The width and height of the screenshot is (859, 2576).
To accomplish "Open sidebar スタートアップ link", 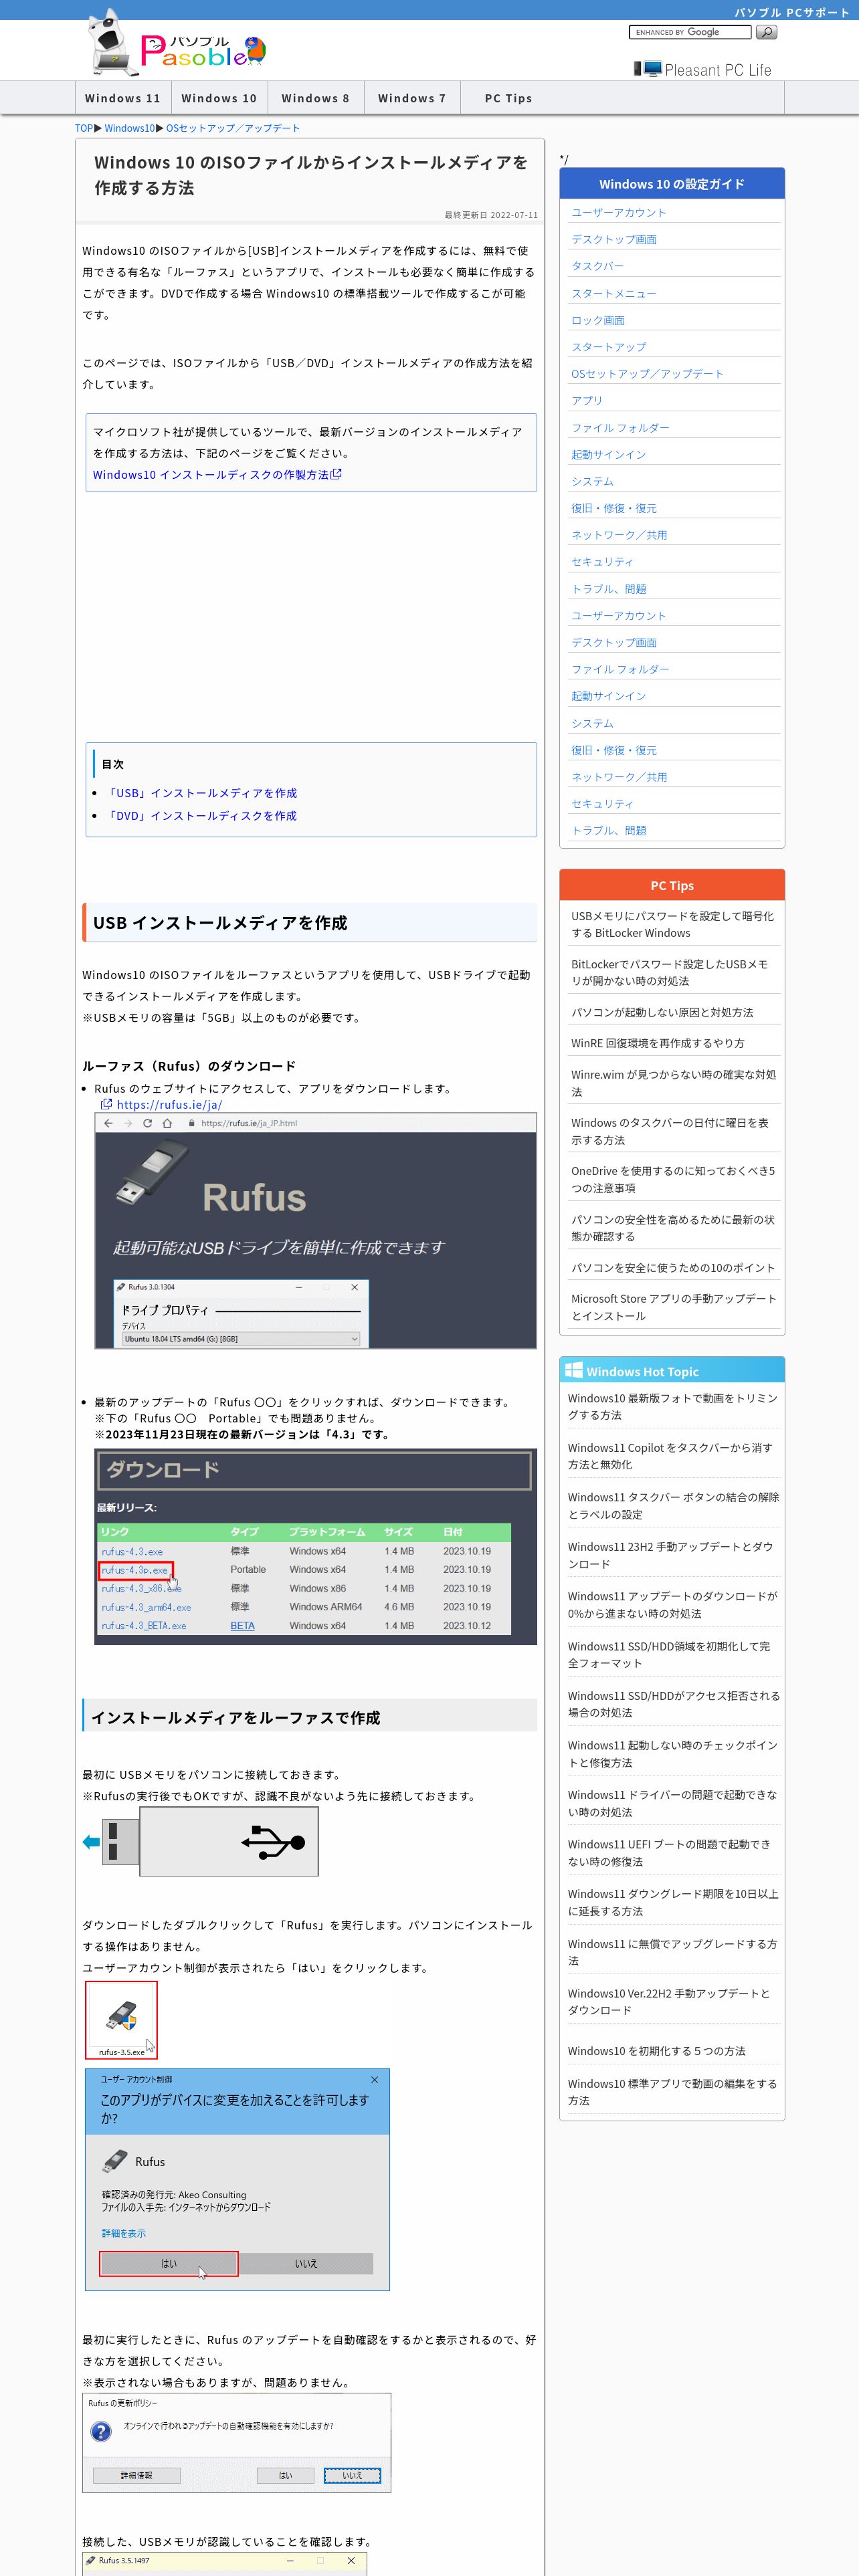I will tap(609, 347).
